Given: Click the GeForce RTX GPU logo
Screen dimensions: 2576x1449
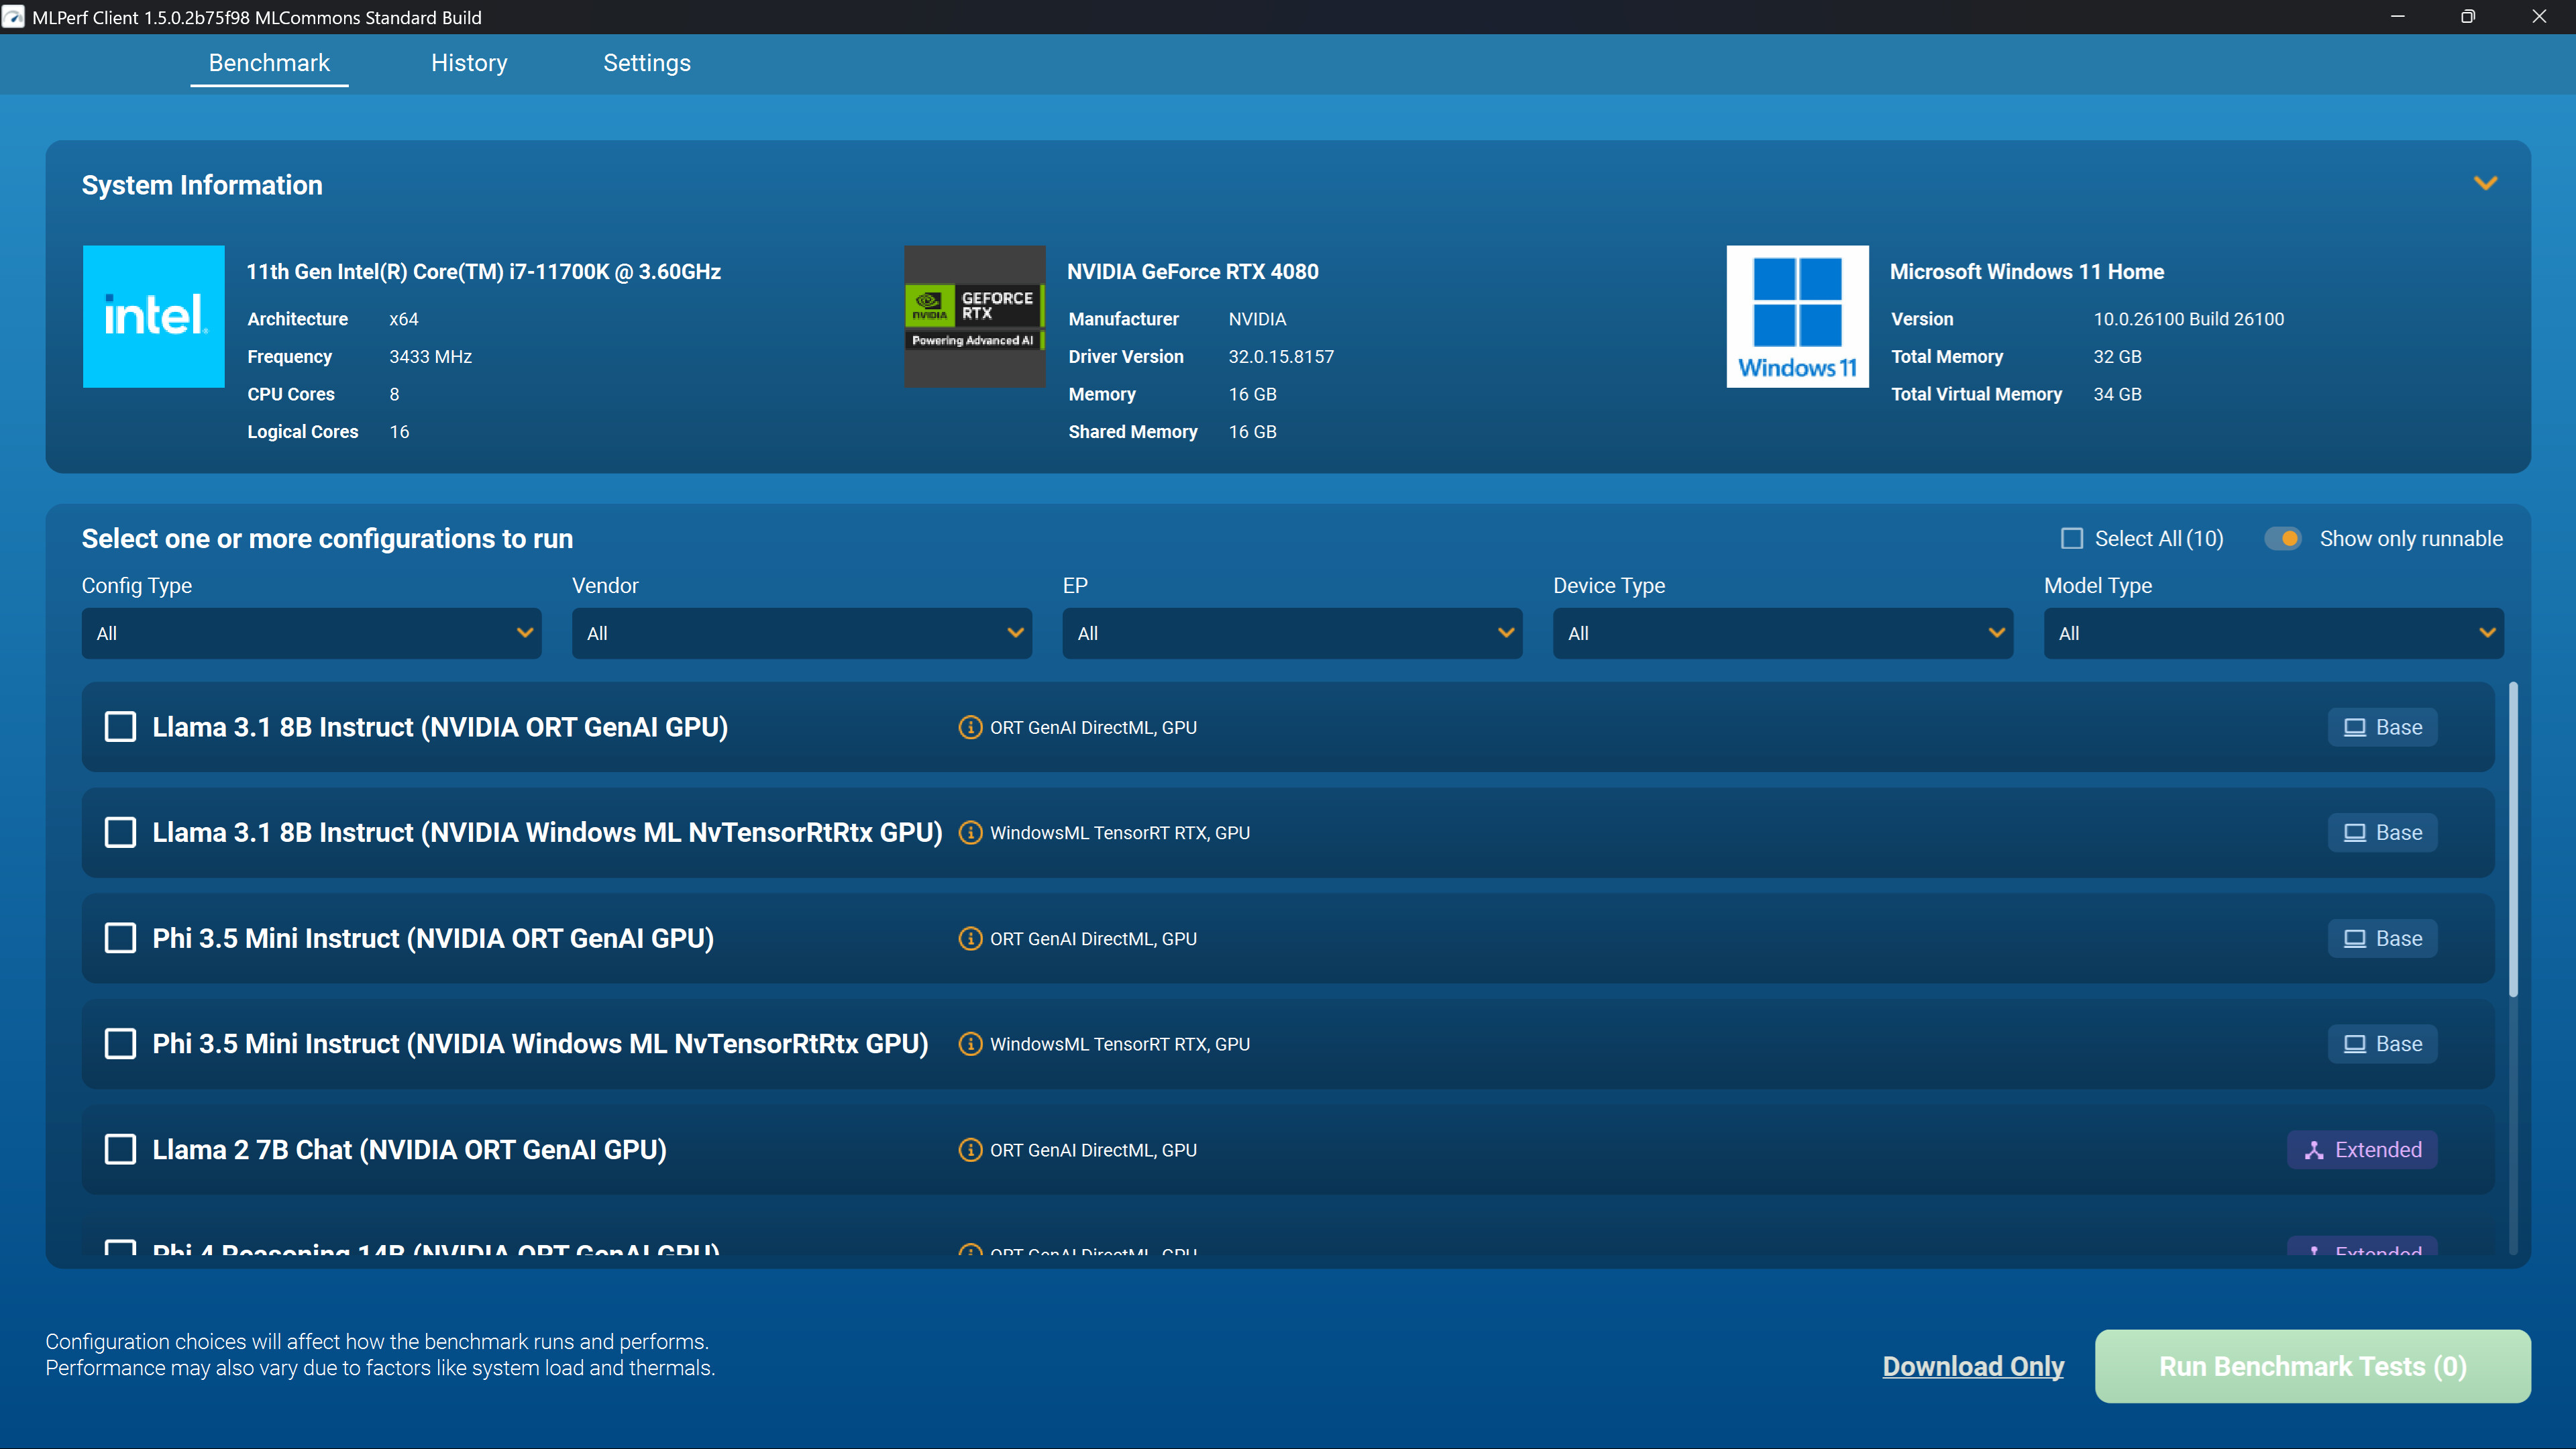Looking at the screenshot, I should (975, 316).
